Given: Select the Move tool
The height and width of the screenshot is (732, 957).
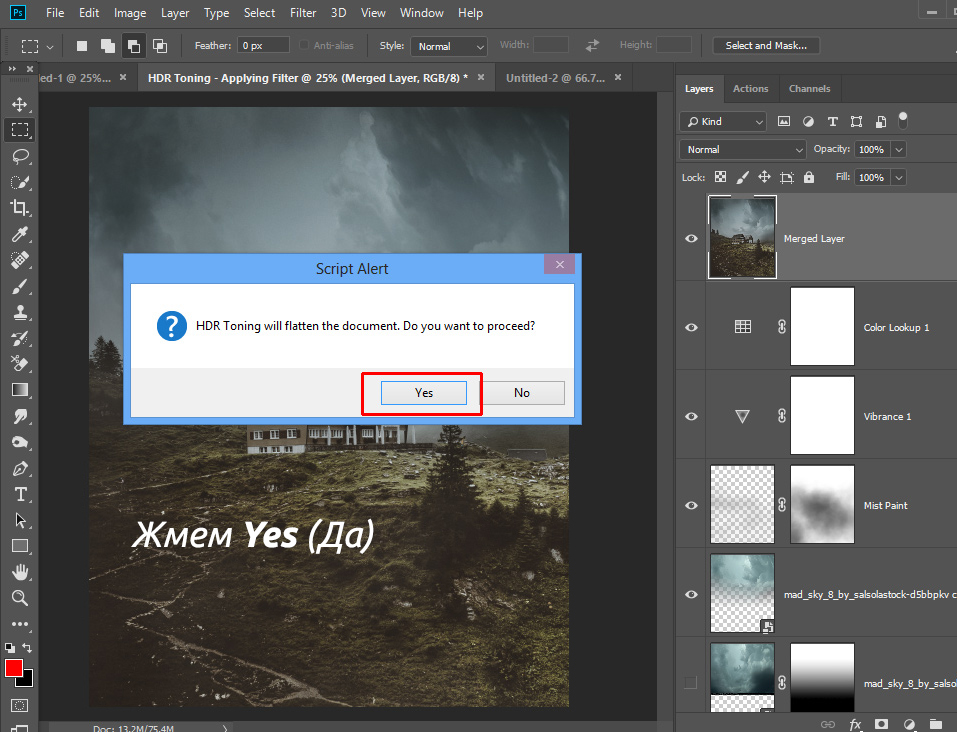Looking at the screenshot, I should tap(20, 104).
